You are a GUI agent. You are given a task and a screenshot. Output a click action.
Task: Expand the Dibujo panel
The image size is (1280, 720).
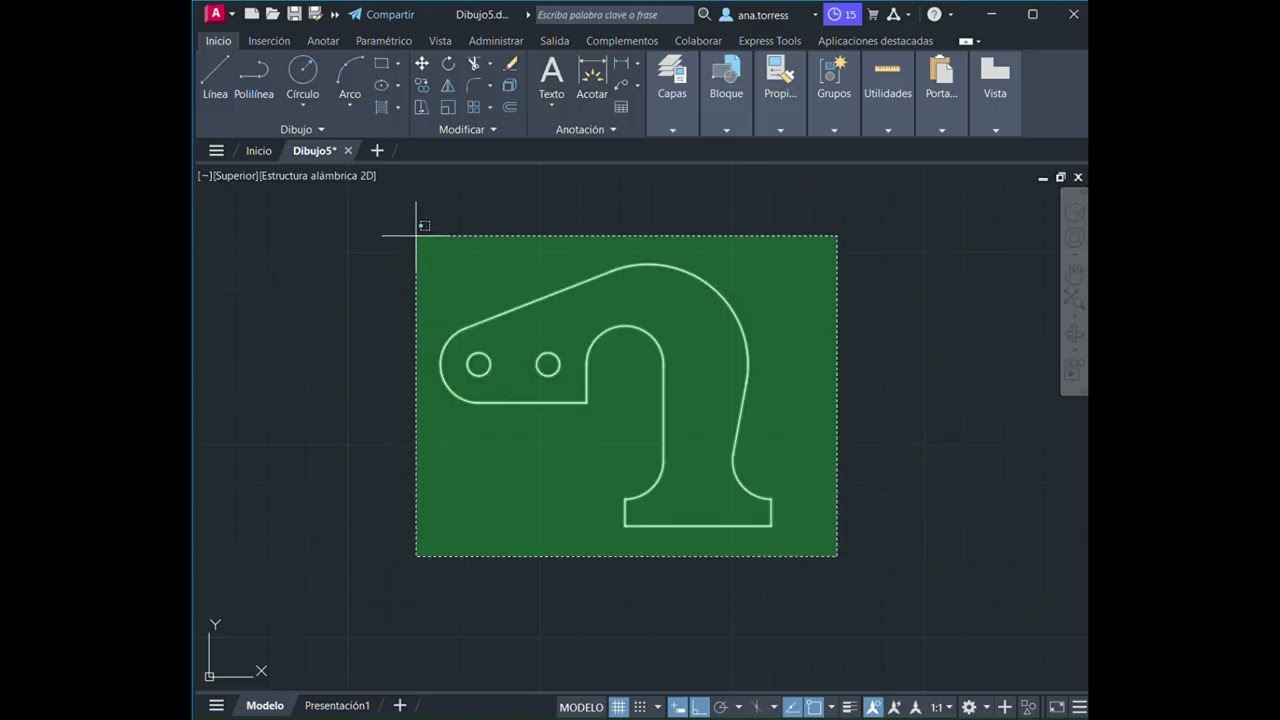[x=302, y=129]
